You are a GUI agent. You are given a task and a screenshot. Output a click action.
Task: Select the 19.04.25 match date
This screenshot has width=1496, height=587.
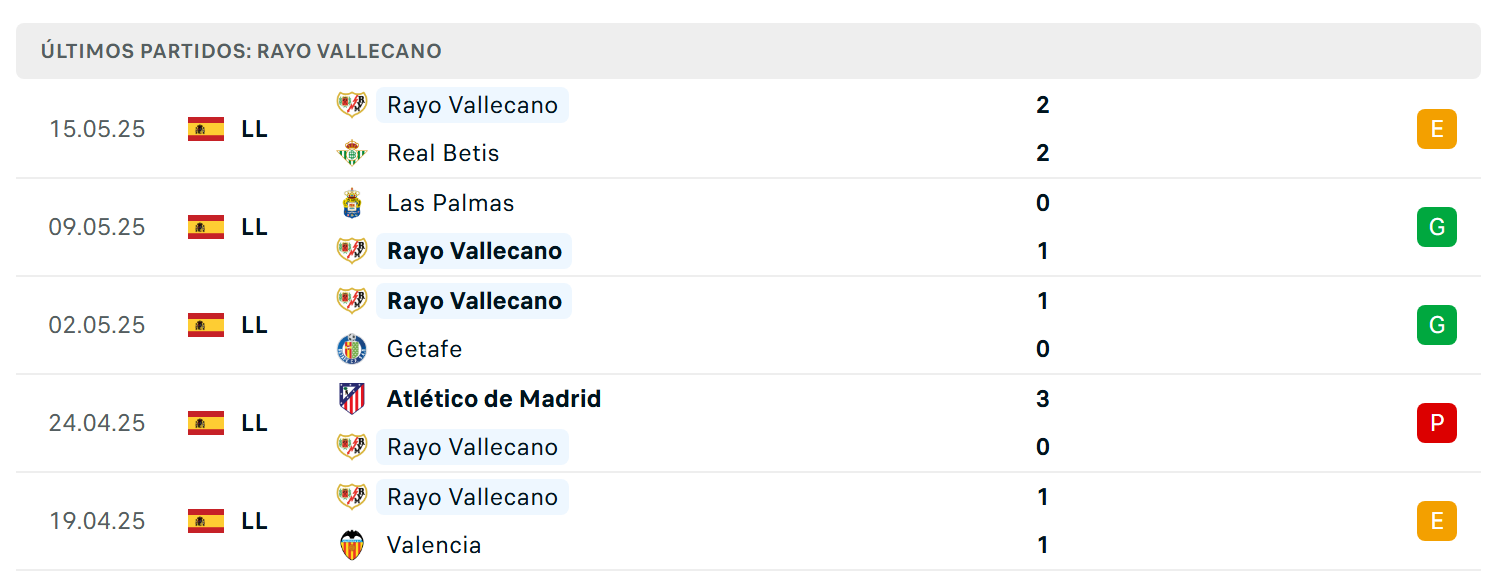point(97,521)
